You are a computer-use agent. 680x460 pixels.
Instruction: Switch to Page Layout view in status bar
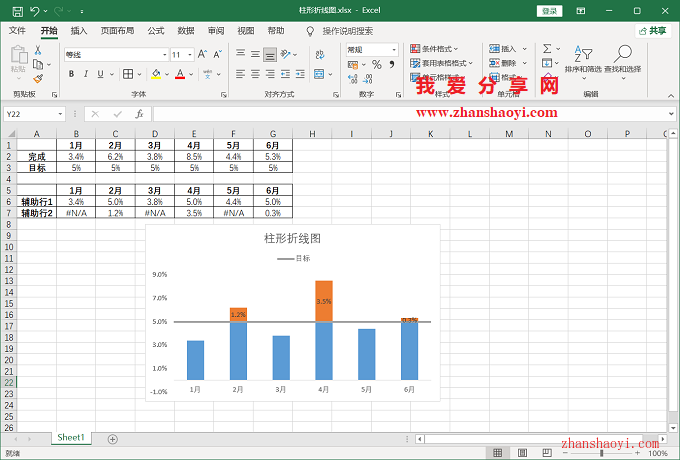point(523,453)
